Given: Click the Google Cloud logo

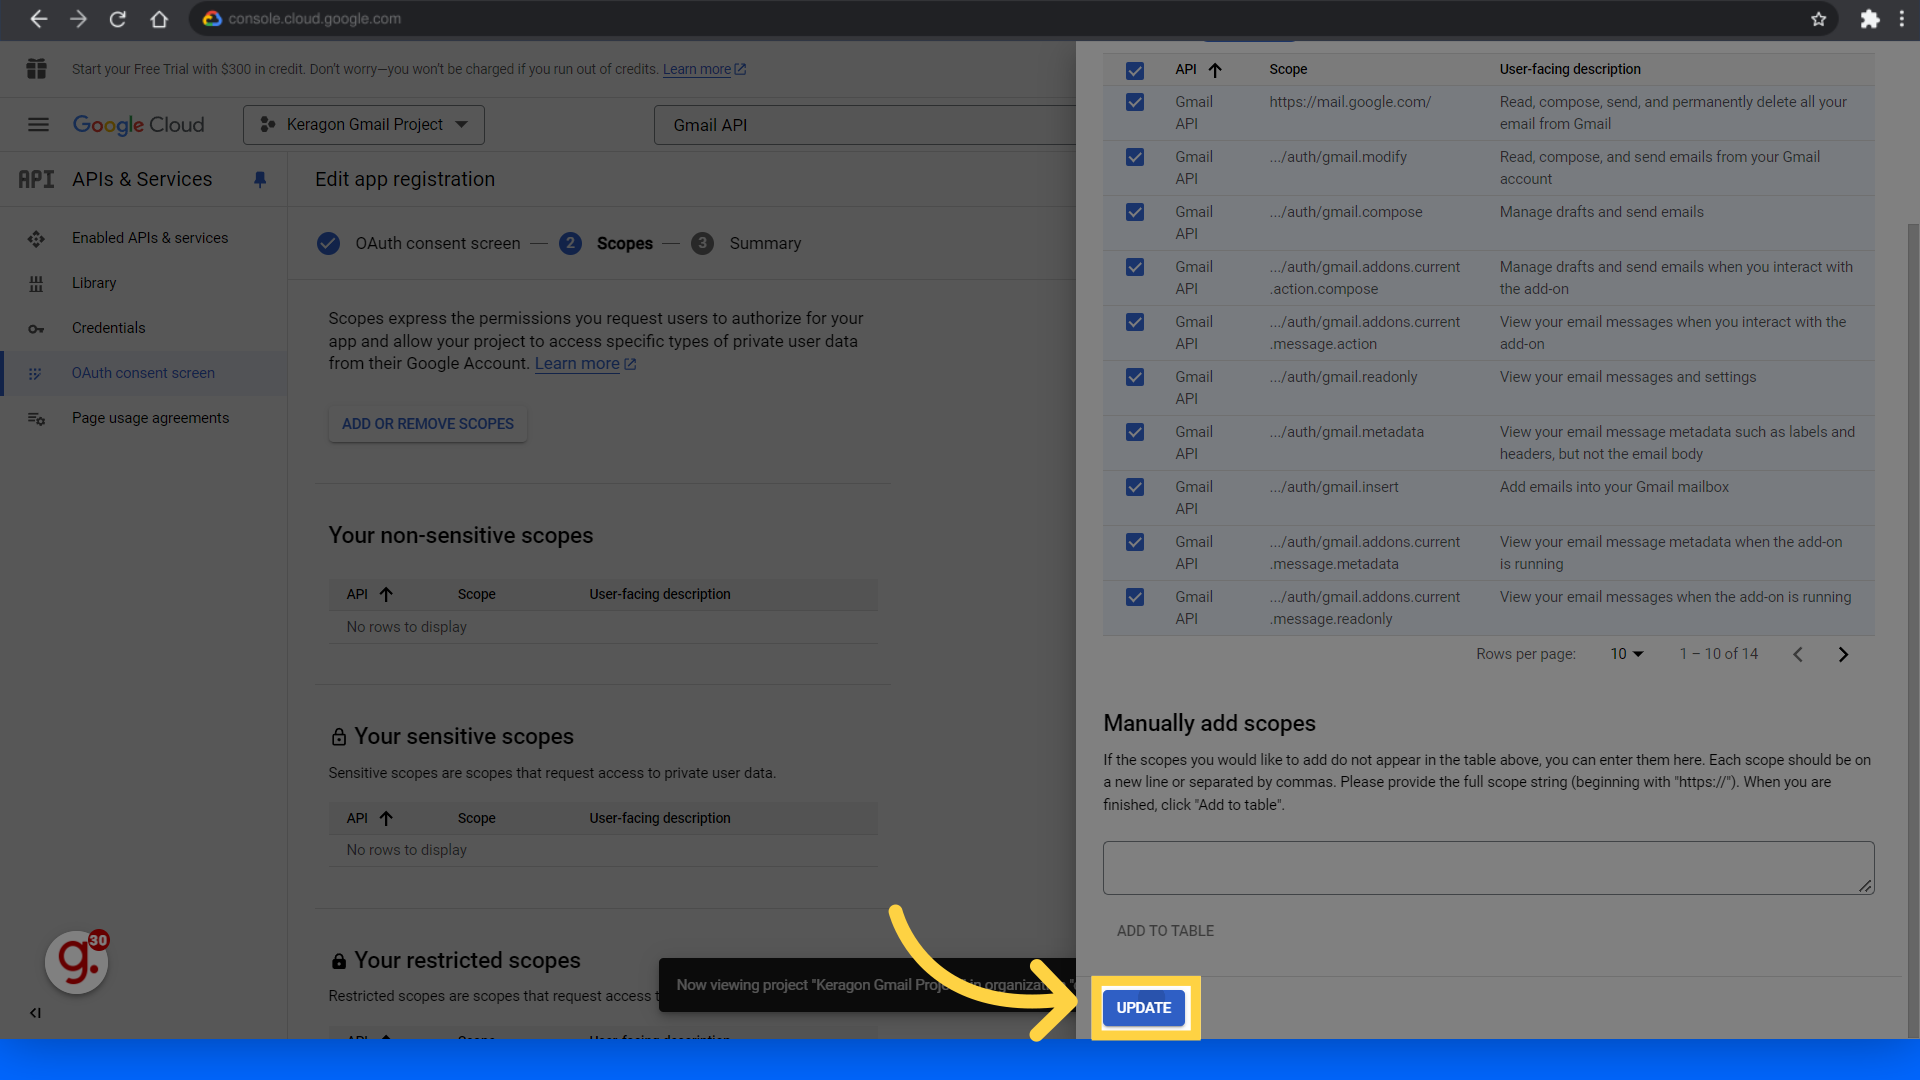Looking at the screenshot, I should [138, 125].
